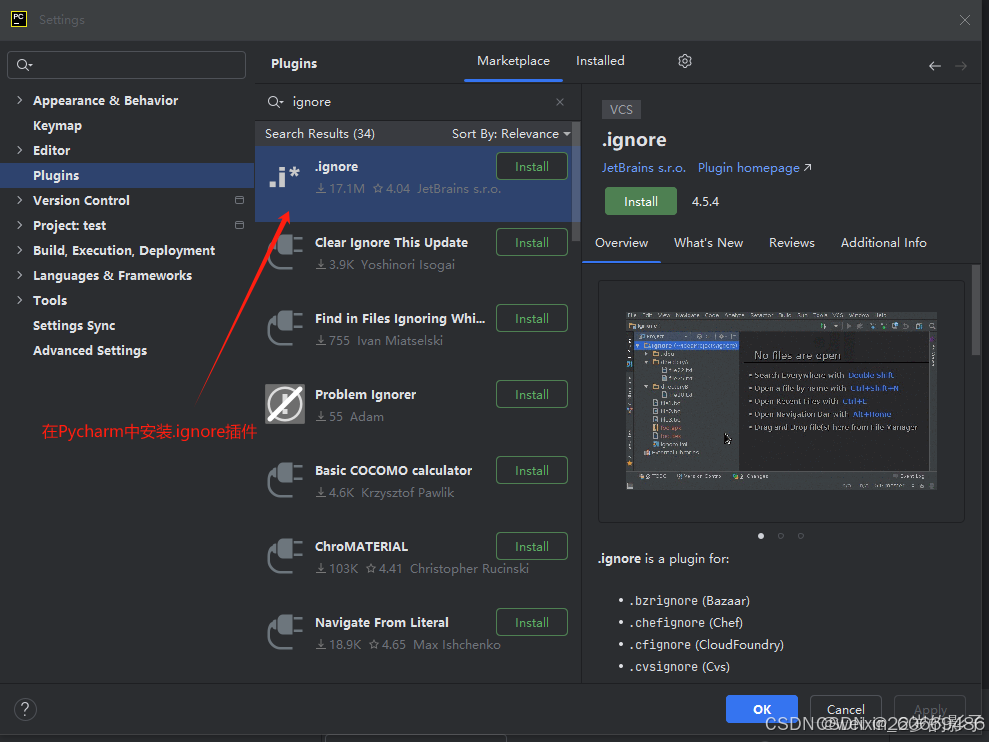Expand the Project: test node
989x742 pixels.
(20, 225)
